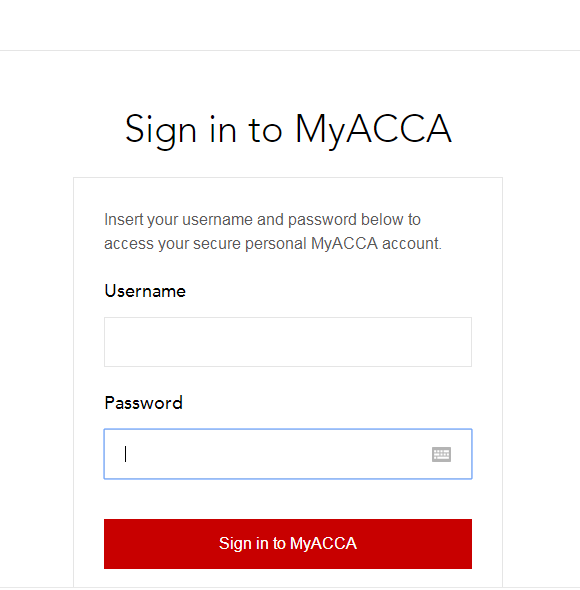580x590 pixels.
Task: Click the white text on the sign-in button
Action: tap(288, 544)
